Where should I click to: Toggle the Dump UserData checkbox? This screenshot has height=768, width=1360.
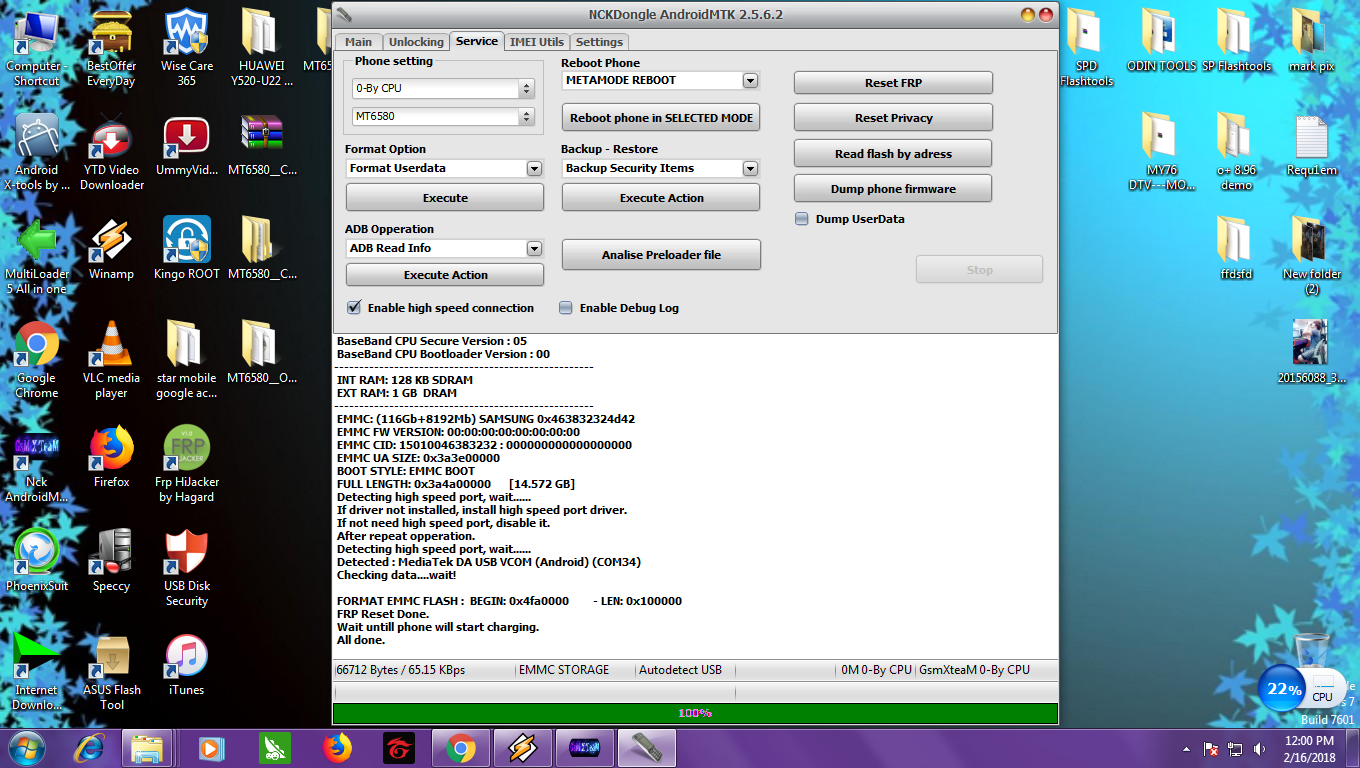click(802, 219)
